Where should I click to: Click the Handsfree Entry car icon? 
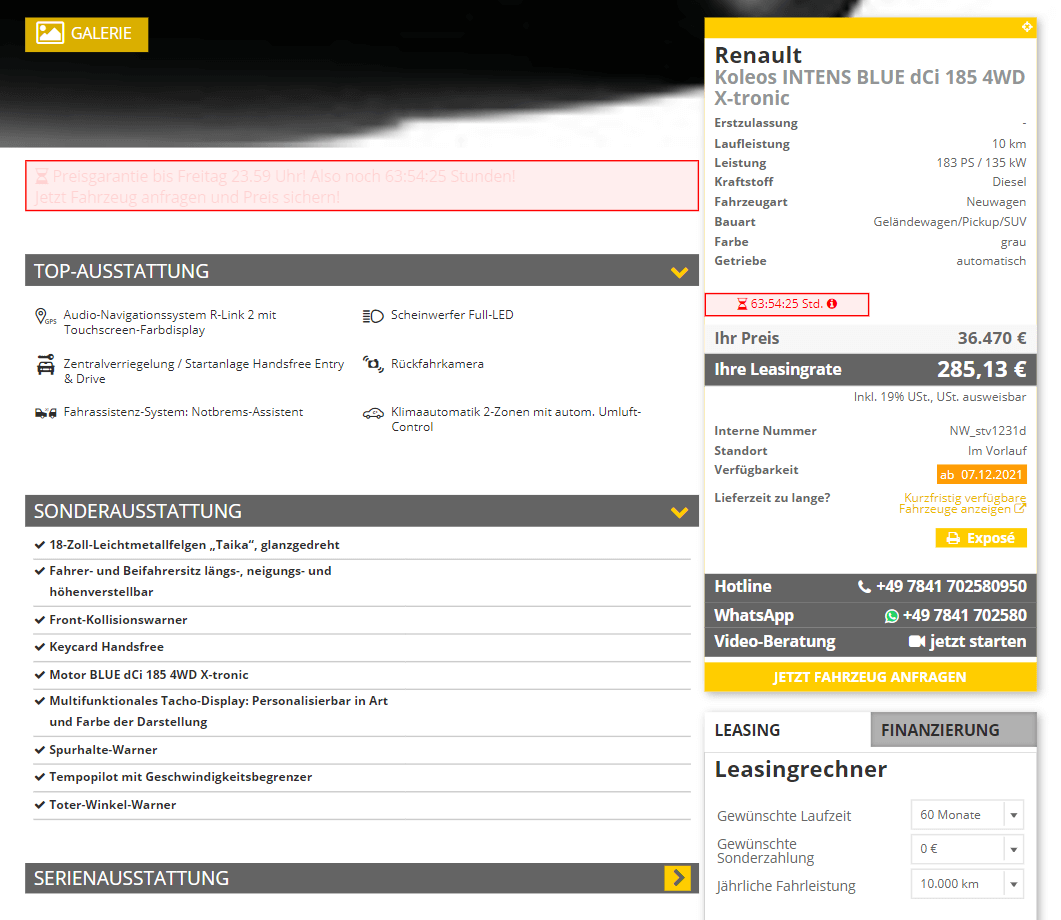click(45, 365)
